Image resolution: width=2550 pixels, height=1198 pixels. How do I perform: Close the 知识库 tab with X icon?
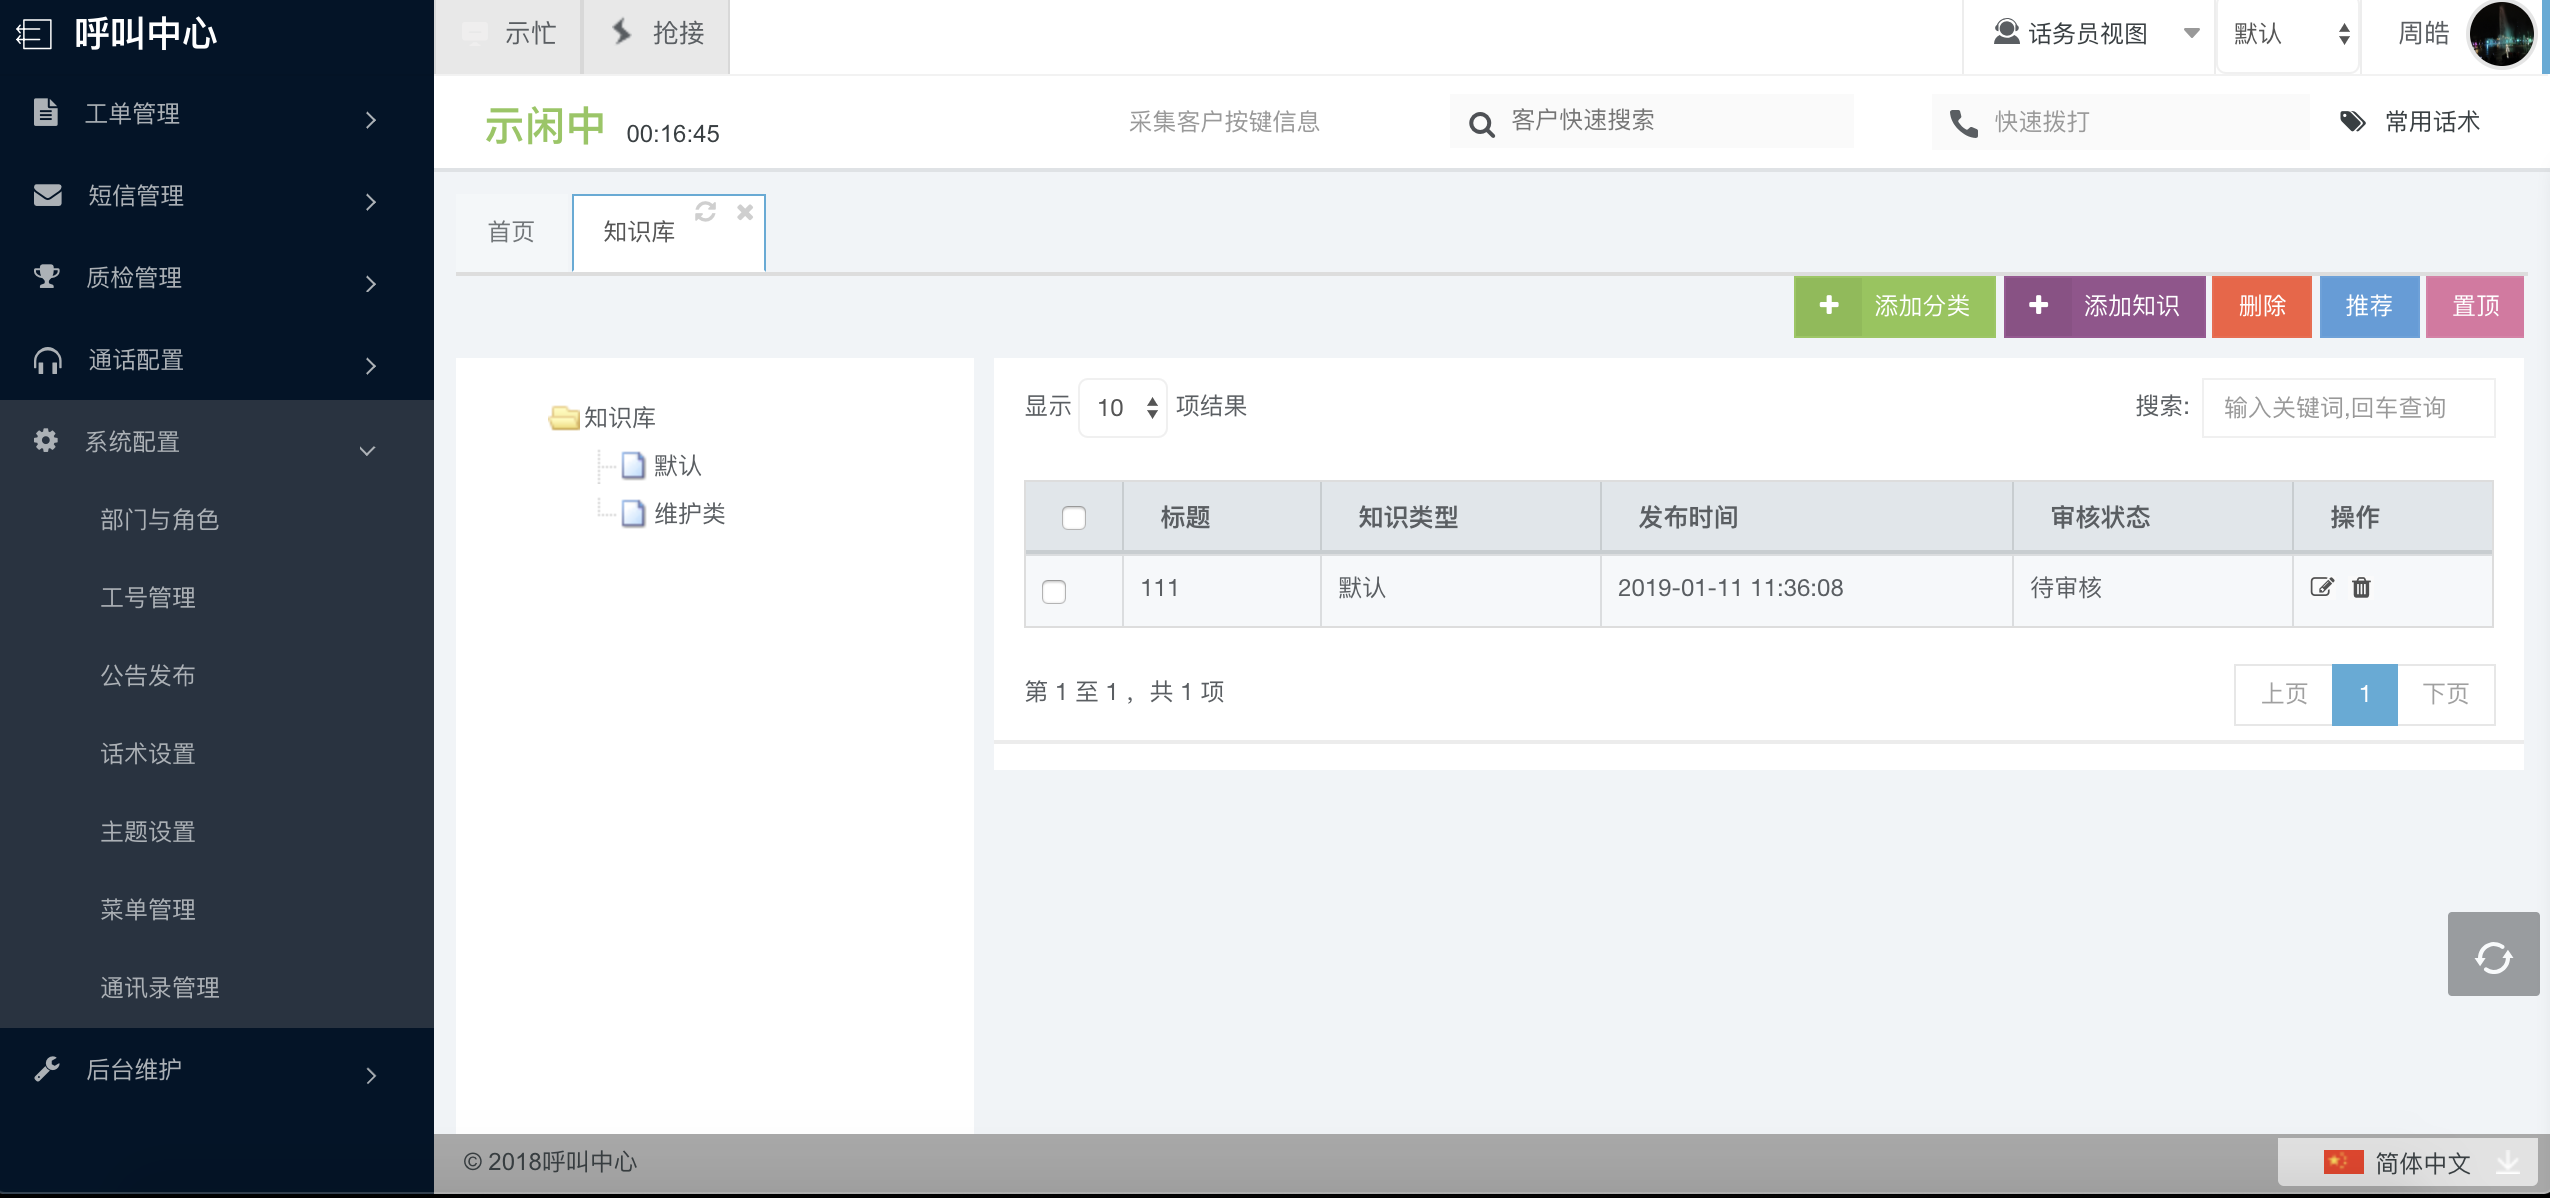(745, 212)
